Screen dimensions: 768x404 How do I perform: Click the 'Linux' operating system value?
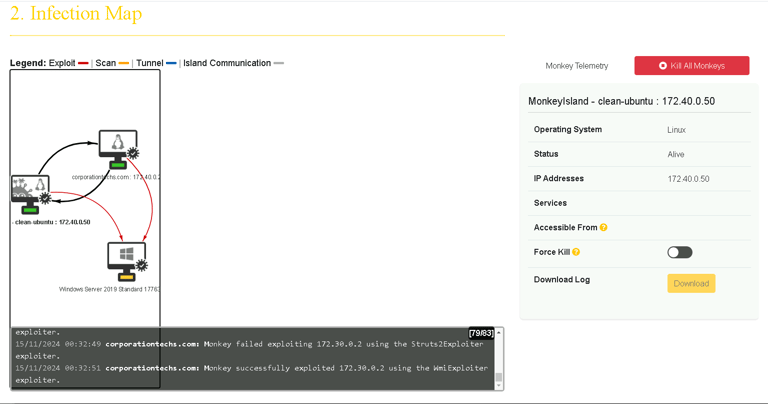pyautogui.click(x=676, y=130)
